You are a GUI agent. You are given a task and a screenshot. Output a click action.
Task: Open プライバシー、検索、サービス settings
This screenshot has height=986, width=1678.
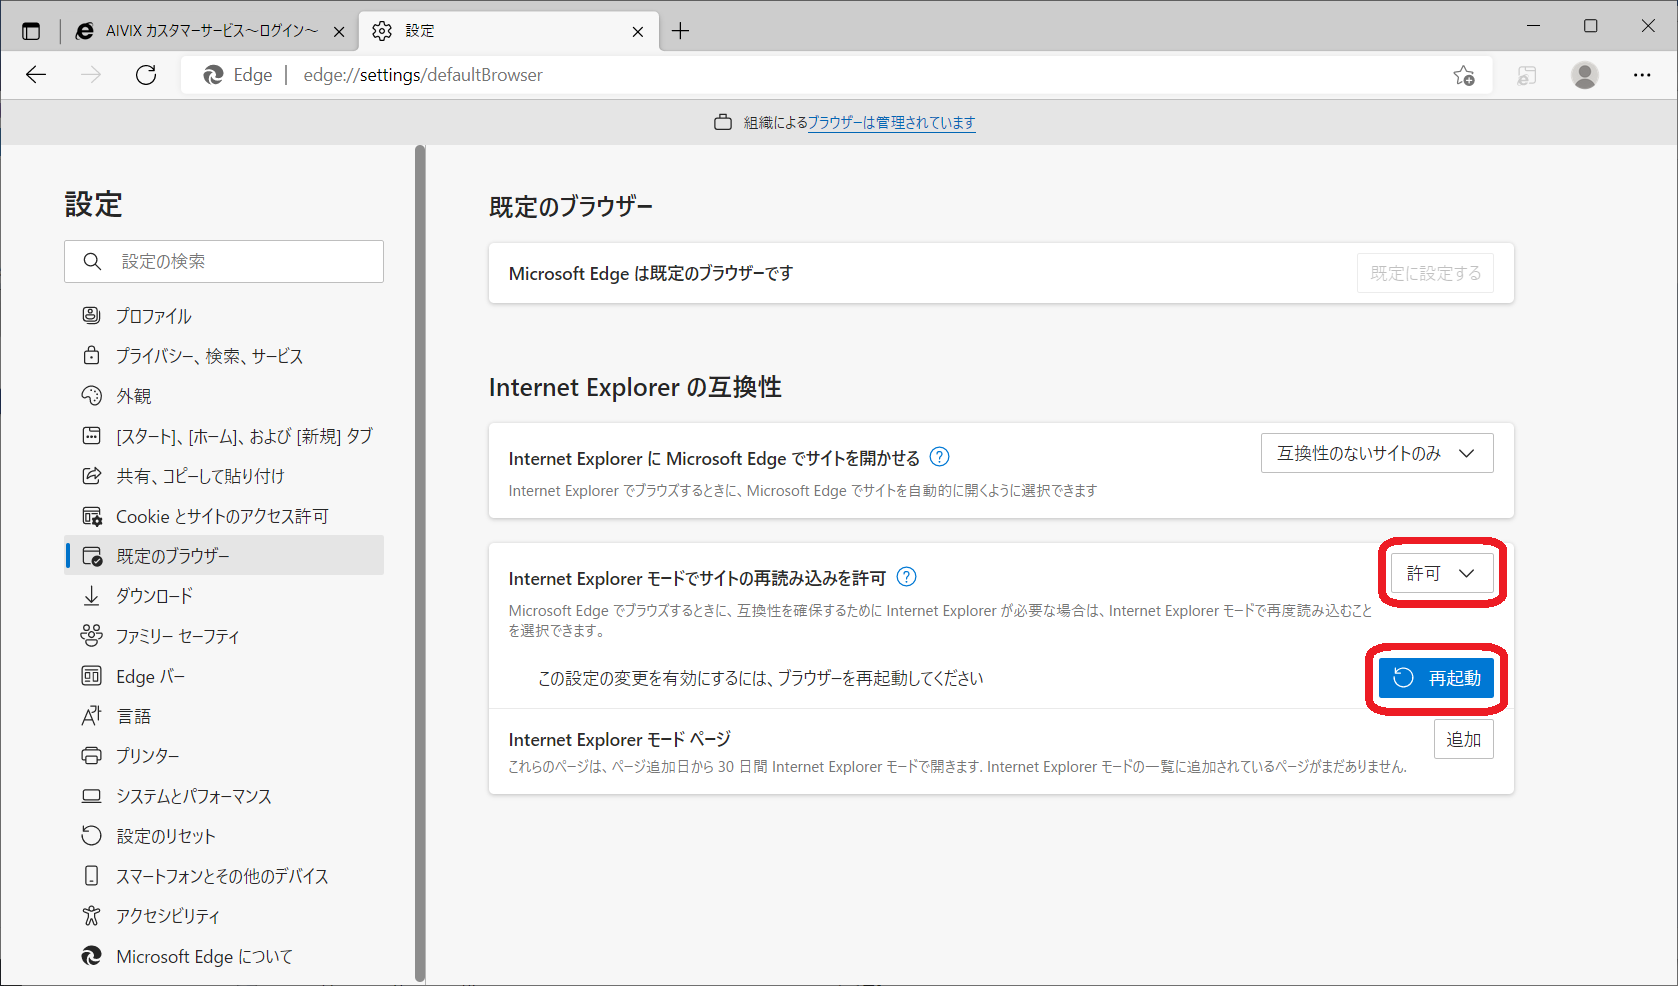pyautogui.click(x=224, y=356)
